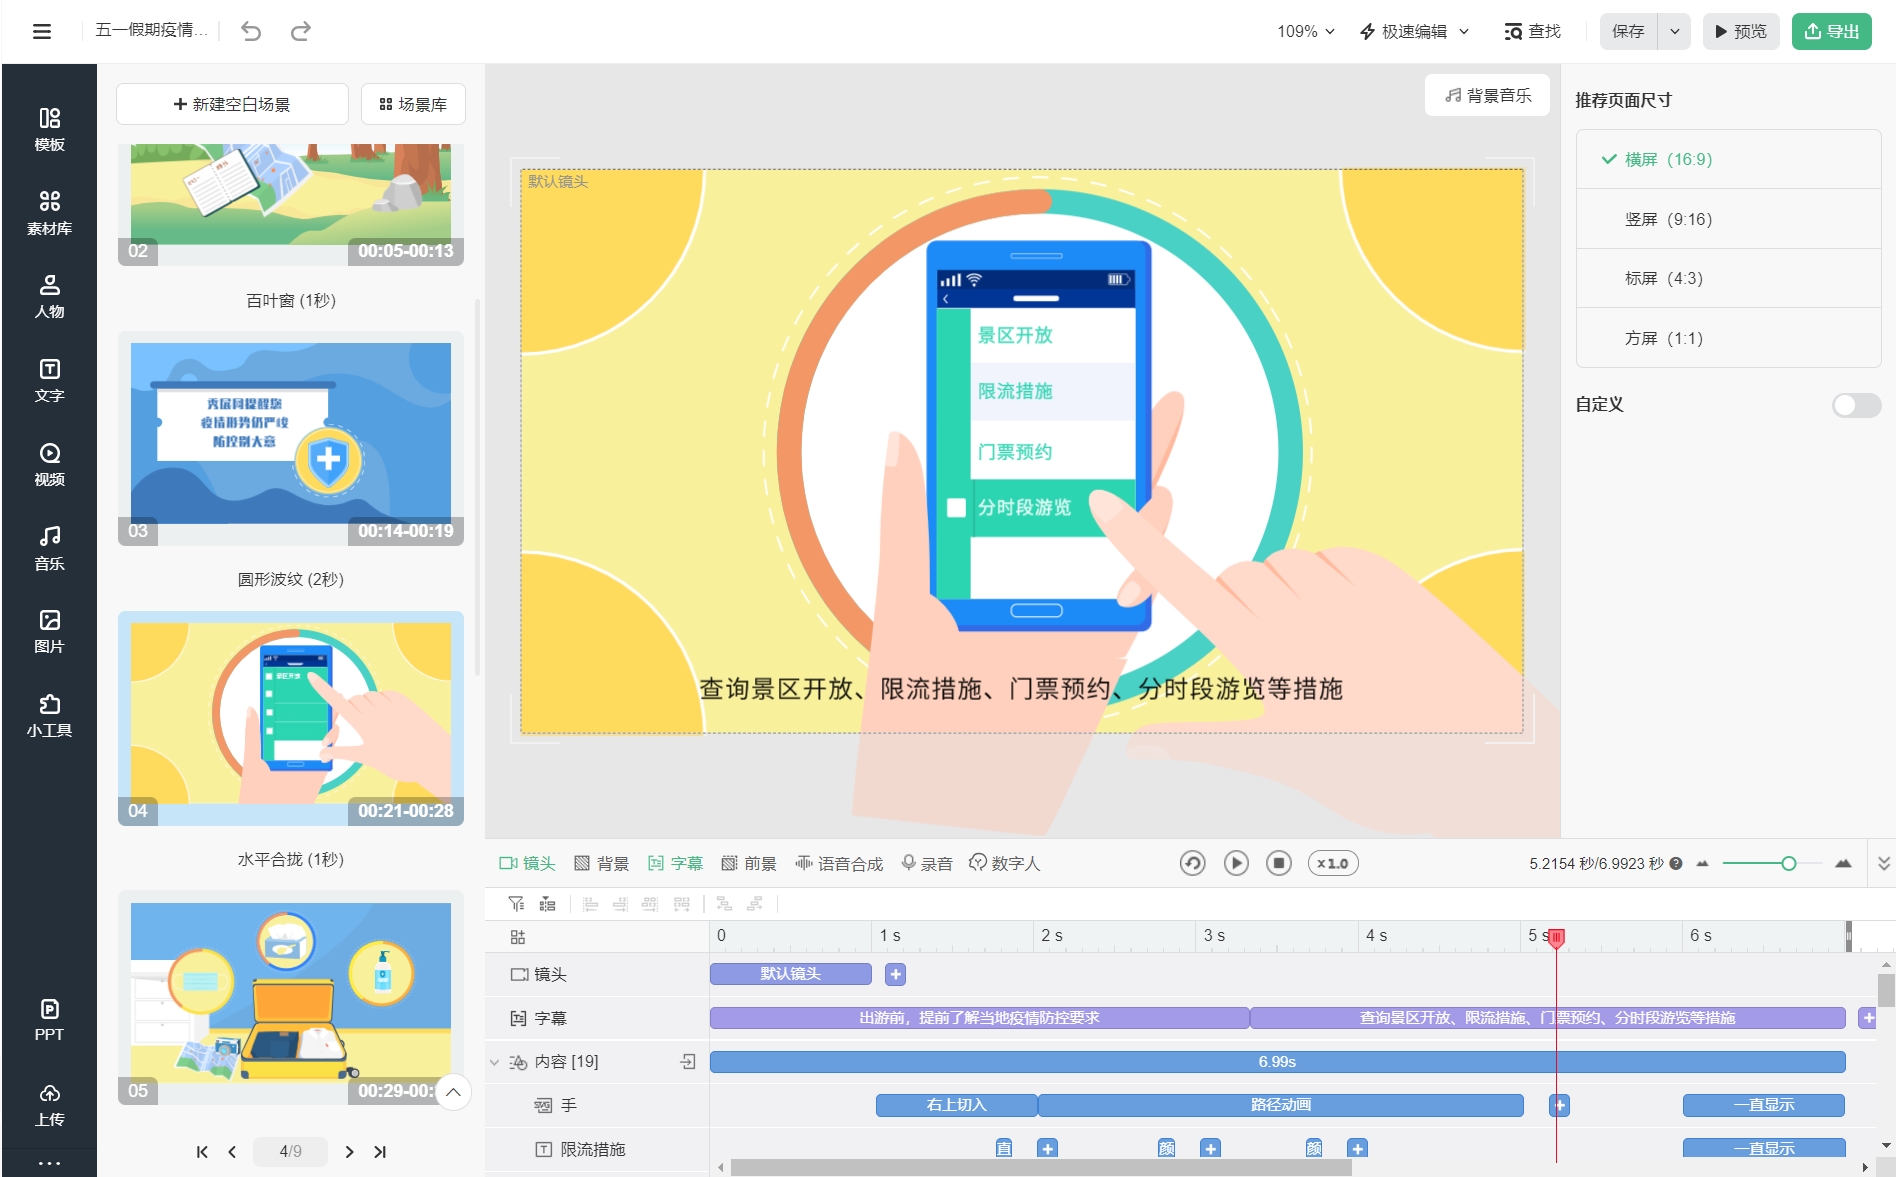The width and height of the screenshot is (1896, 1177).
Task: Zoom out timeline with small mountain icon
Action: [1702, 864]
